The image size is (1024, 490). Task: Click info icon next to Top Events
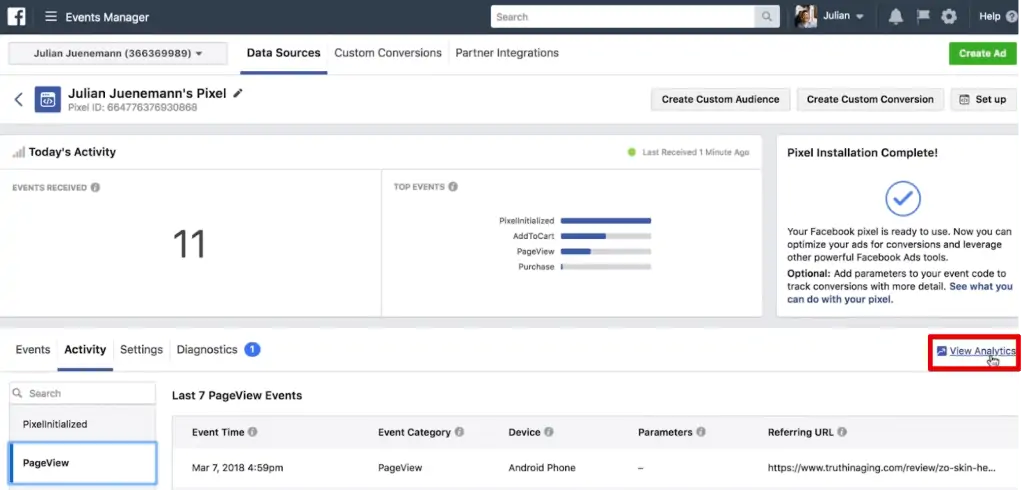[453, 187]
